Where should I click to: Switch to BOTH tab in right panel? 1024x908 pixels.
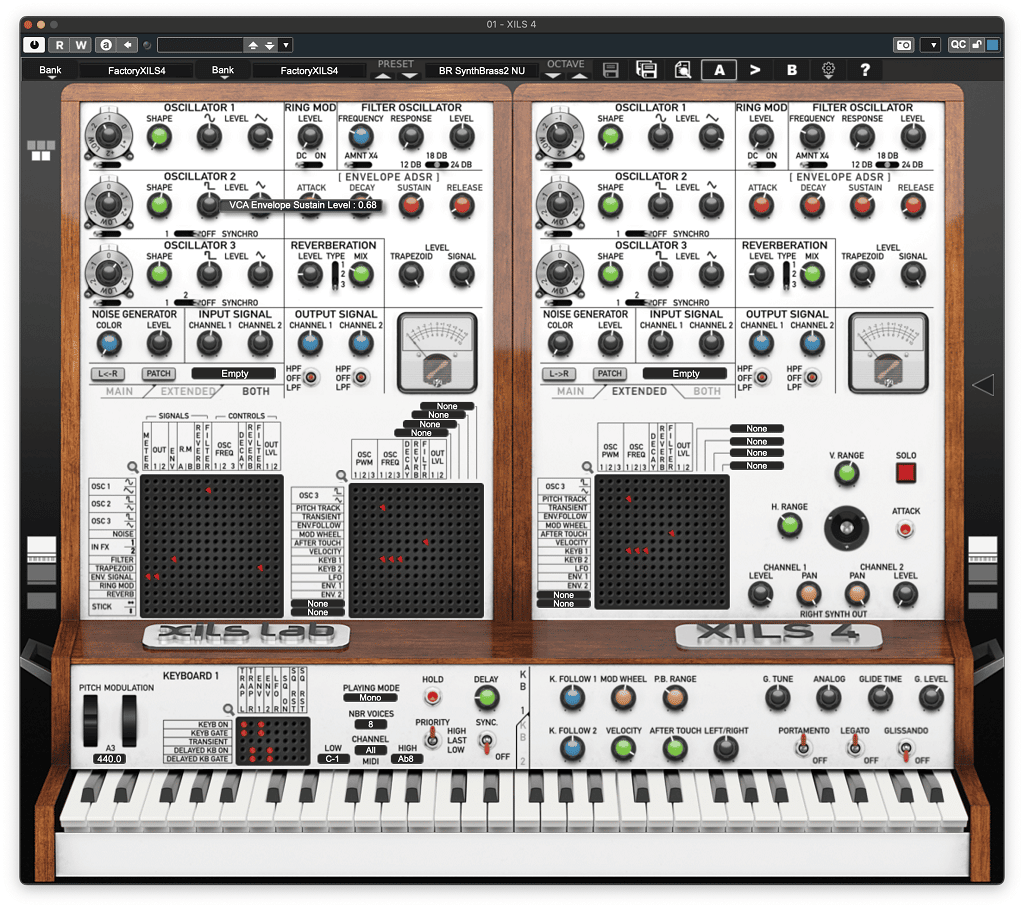point(707,391)
